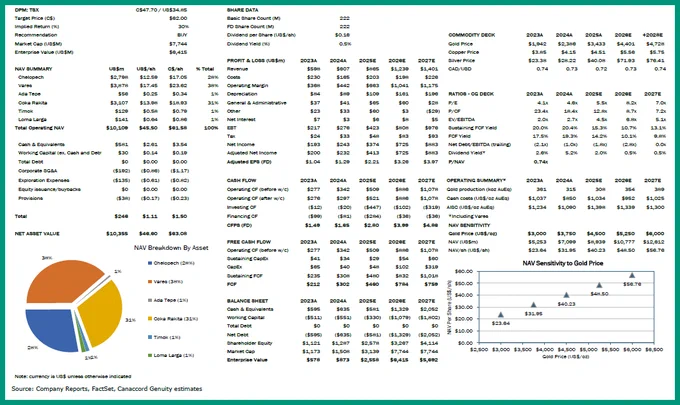Click the 'NET ASSET VALUE' row label

pyautogui.click(x=37, y=234)
